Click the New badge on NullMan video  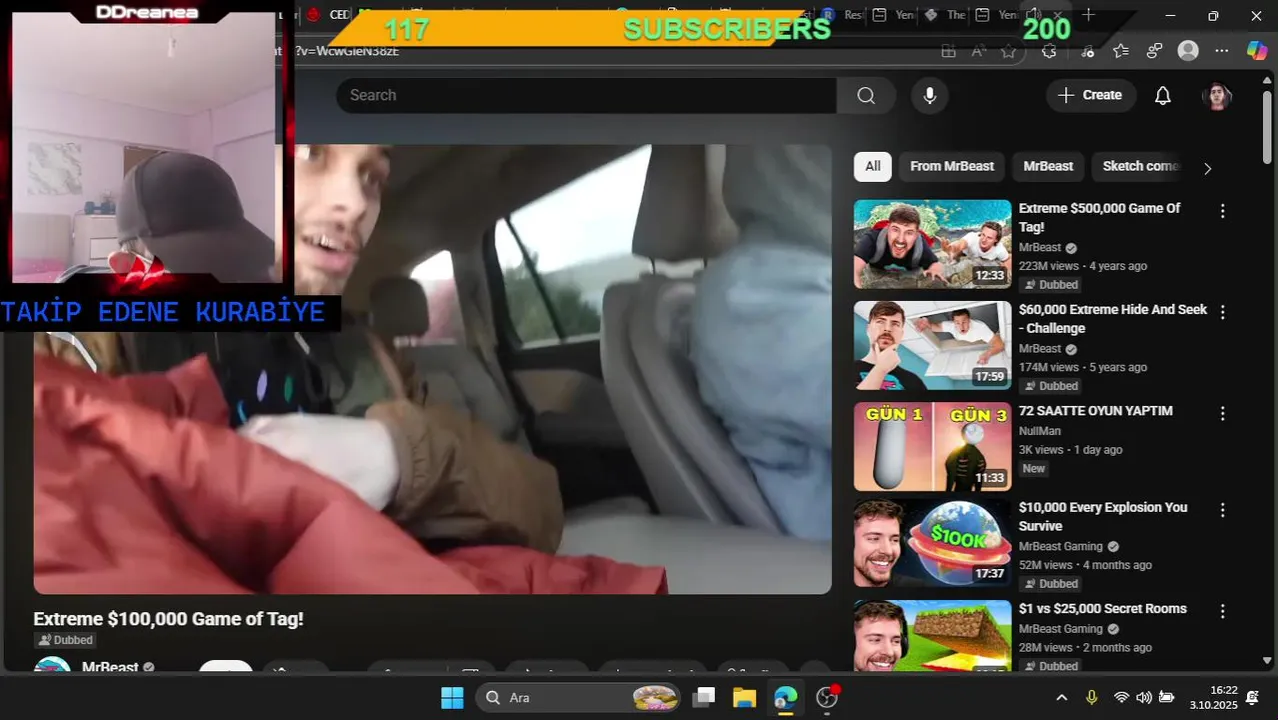tap(1033, 468)
